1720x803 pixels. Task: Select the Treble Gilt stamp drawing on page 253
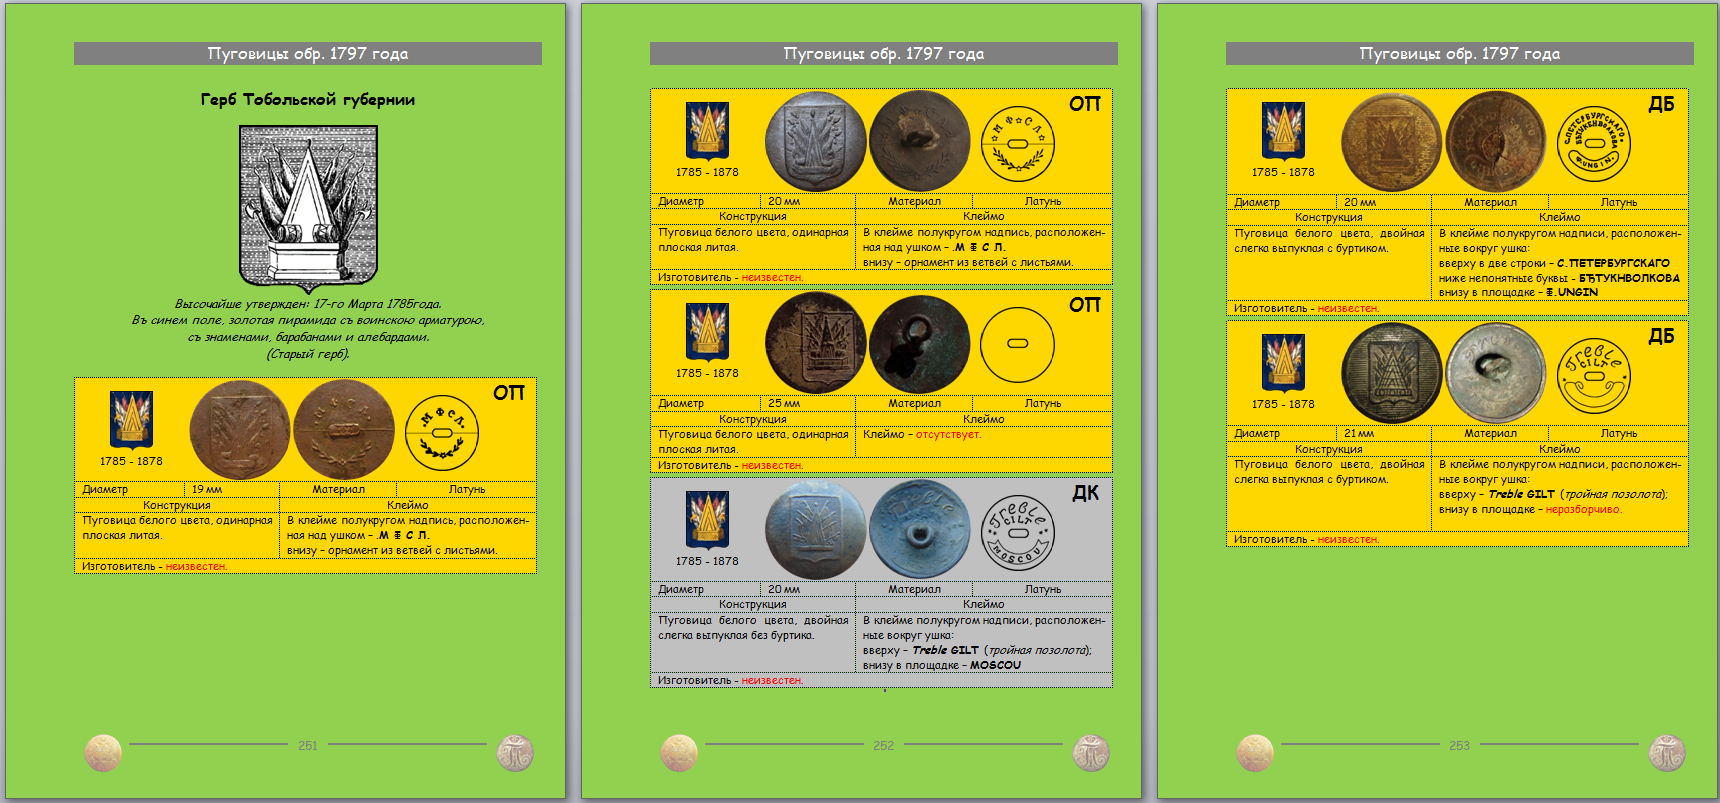click(x=1594, y=374)
